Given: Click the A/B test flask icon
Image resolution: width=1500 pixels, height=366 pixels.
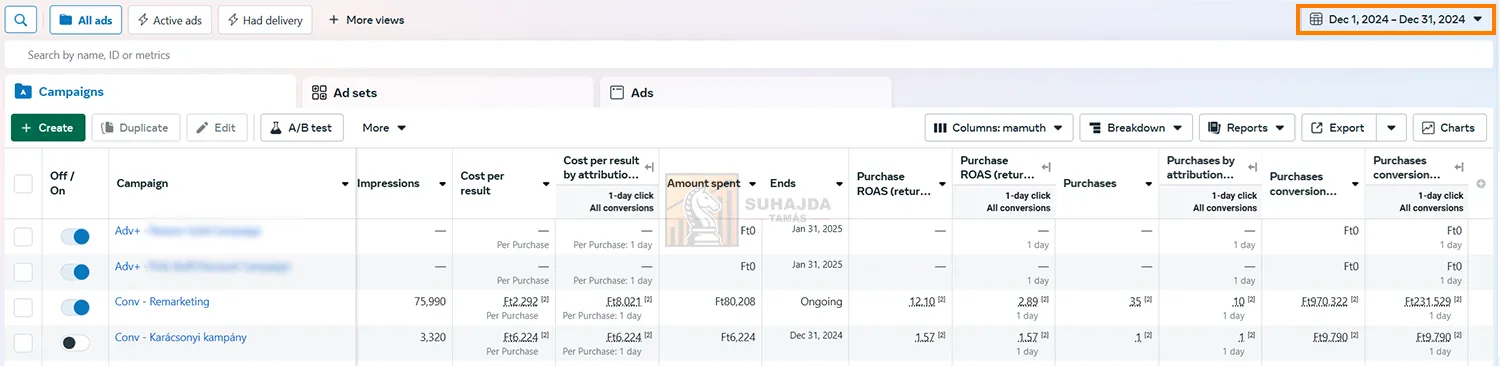Looking at the screenshot, I should (x=277, y=128).
